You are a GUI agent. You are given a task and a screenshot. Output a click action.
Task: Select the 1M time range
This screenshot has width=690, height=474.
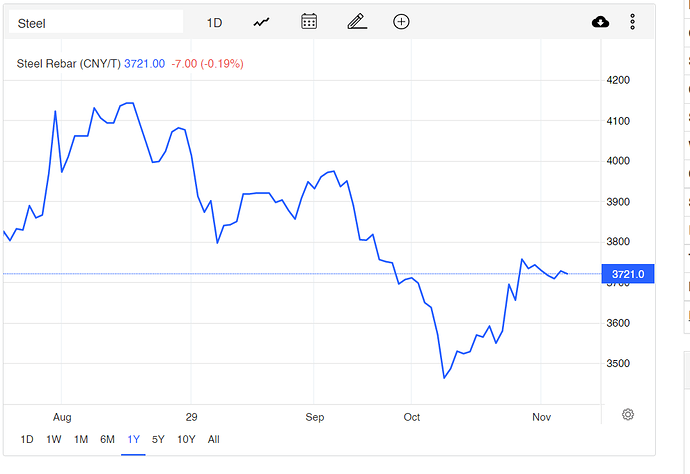pyautogui.click(x=81, y=439)
